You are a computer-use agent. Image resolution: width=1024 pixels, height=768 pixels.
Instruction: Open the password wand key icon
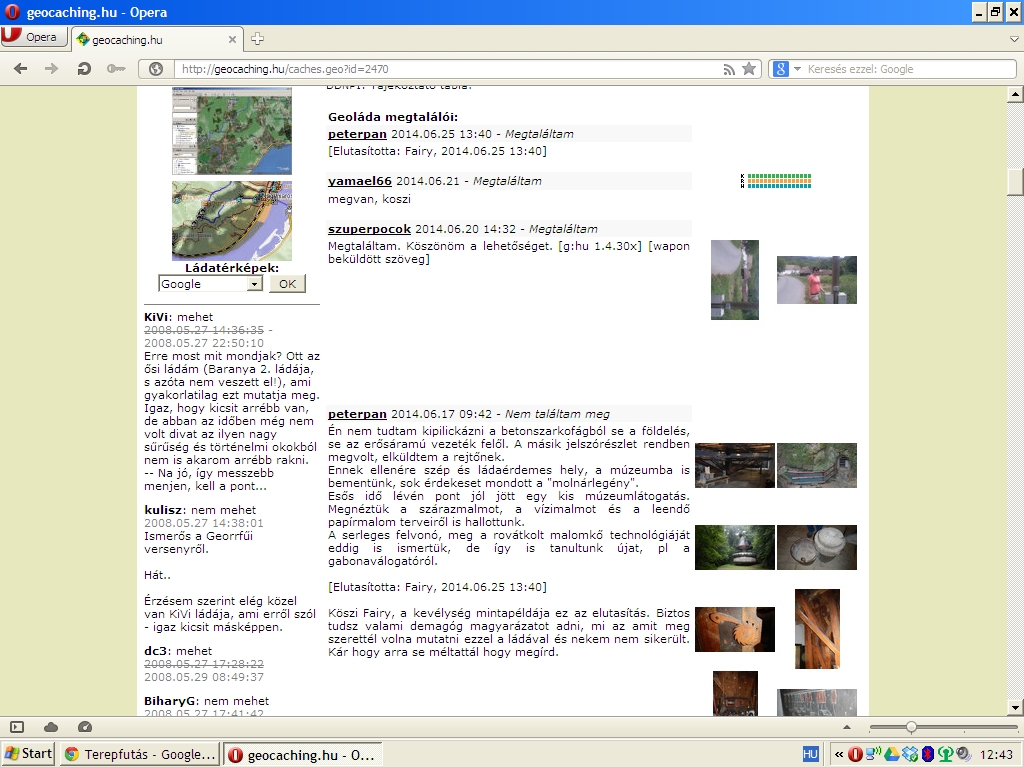coord(116,69)
